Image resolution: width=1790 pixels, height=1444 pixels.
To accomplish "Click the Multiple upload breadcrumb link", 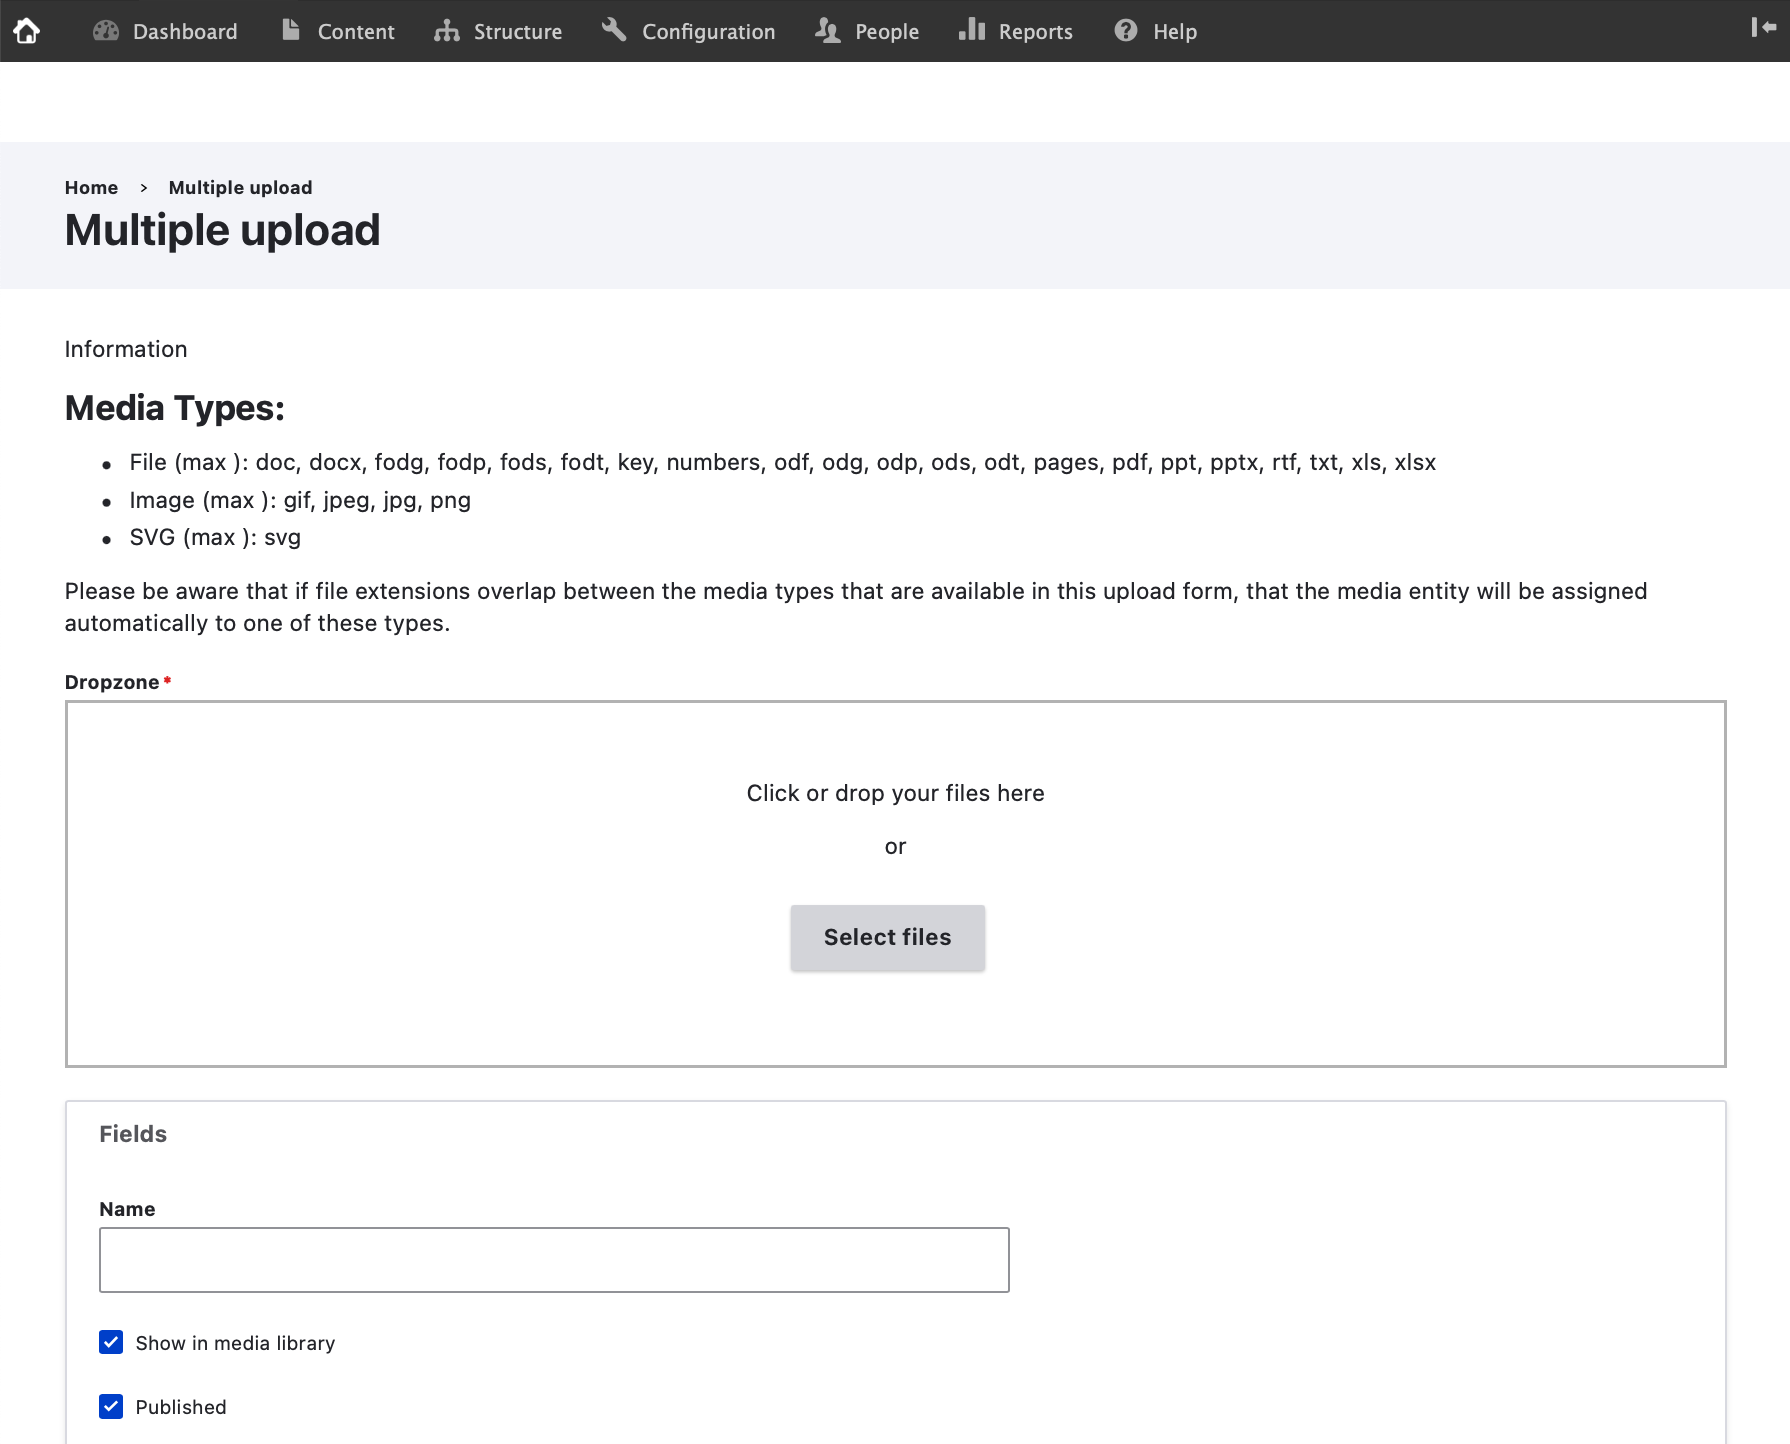I will click(240, 187).
